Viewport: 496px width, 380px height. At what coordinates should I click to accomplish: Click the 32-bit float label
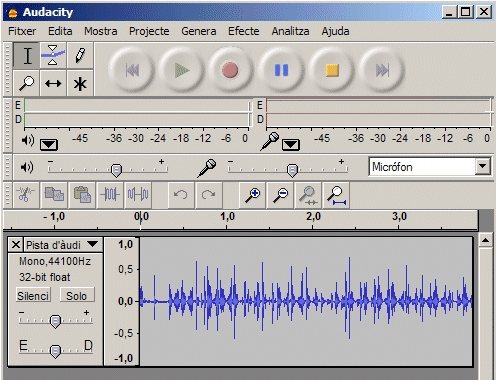(x=45, y=277)
